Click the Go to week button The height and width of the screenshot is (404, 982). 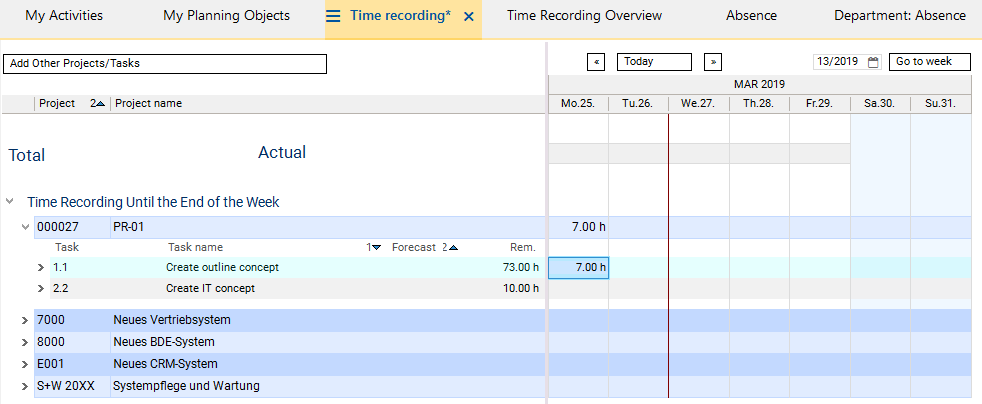929,62
